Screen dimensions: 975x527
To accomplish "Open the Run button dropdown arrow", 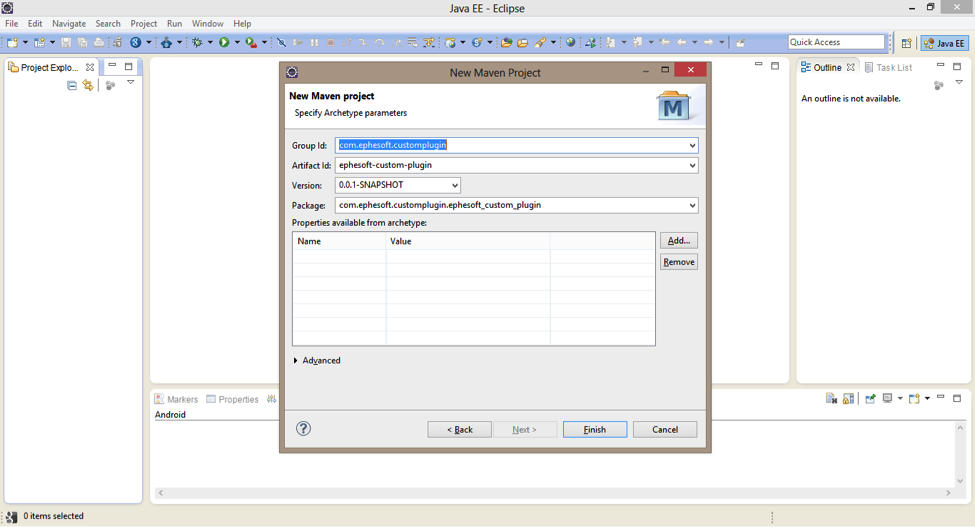I will (237, 42).
